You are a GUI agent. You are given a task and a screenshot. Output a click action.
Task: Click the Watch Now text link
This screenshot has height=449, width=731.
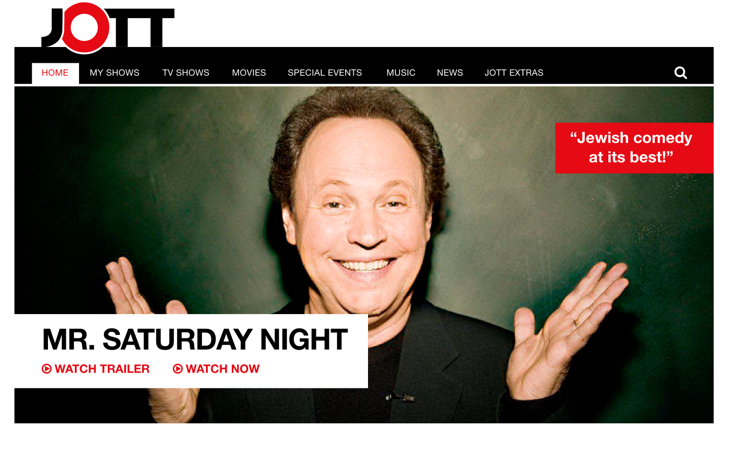[x=222, y=369]
